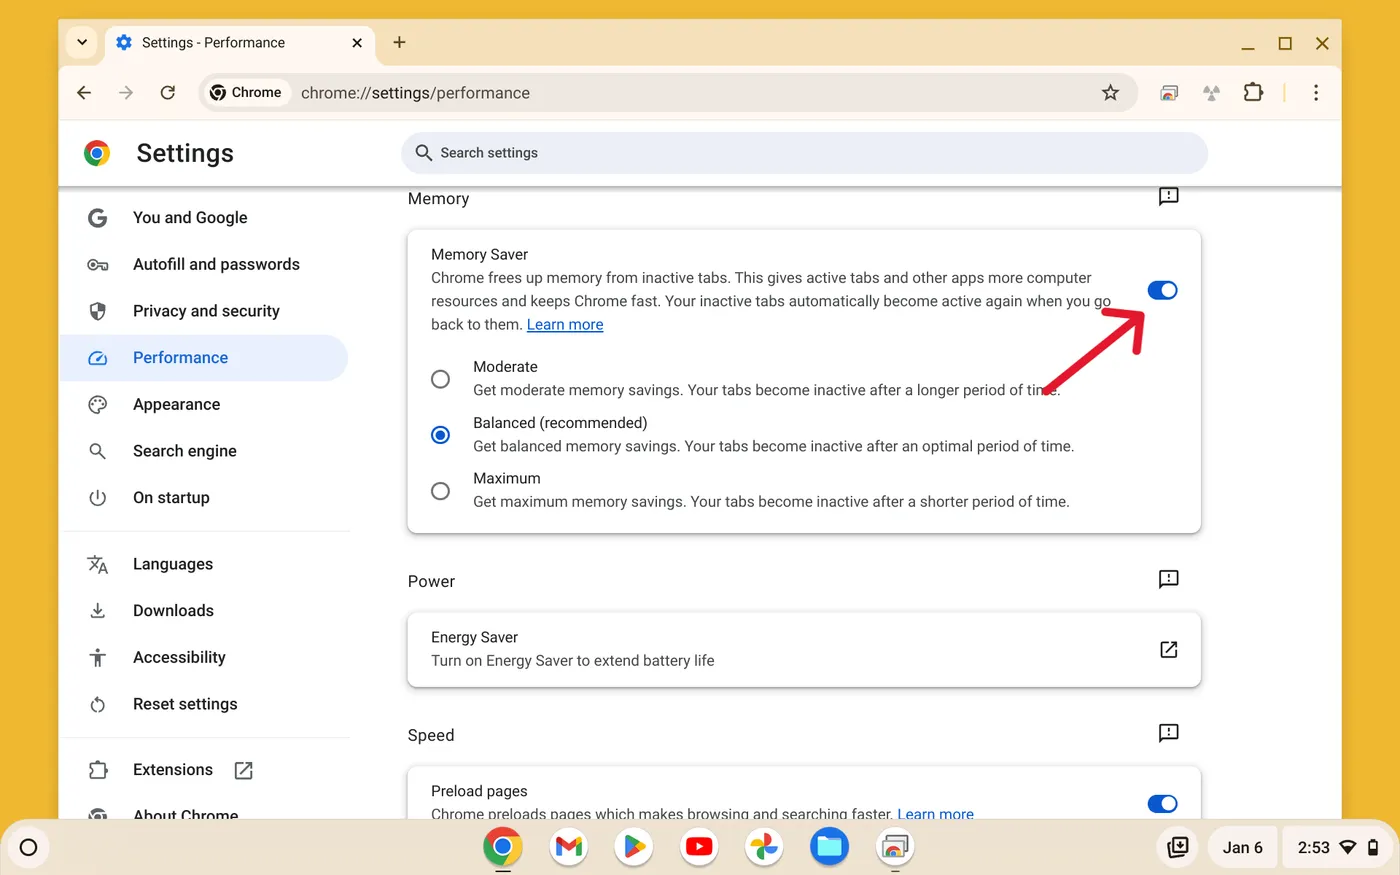The image size is (1400, 875).
Task: Open Privacy and security section
Action: (x=204, y=311)
